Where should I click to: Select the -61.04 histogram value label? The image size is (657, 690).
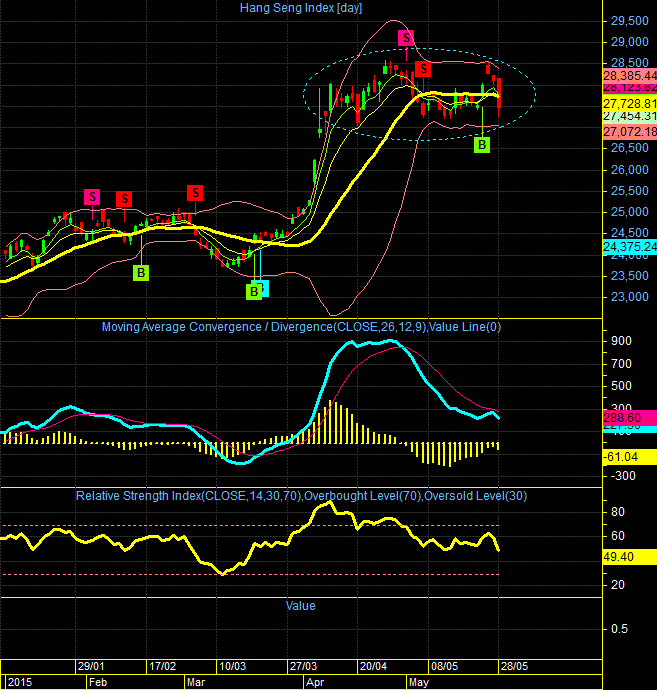click(x=630, y=457)
